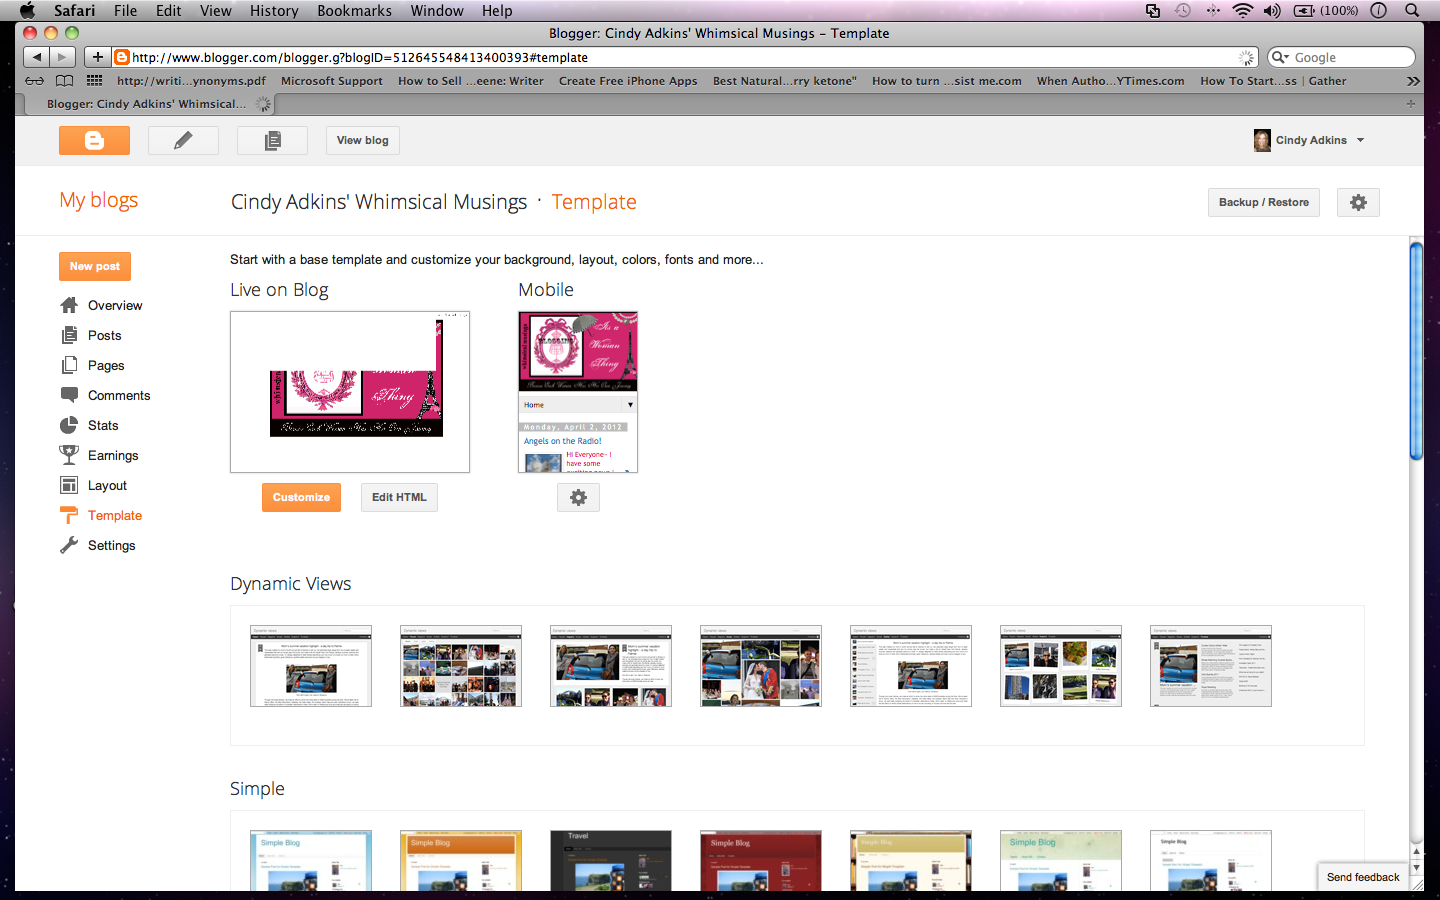Click the Posts icon in the sidebar

click(x=69, y=335)
